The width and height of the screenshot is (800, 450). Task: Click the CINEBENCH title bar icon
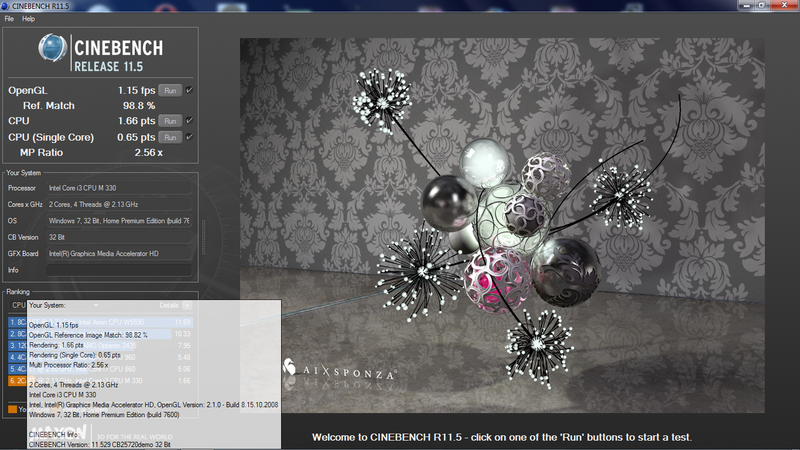[5, 6]
